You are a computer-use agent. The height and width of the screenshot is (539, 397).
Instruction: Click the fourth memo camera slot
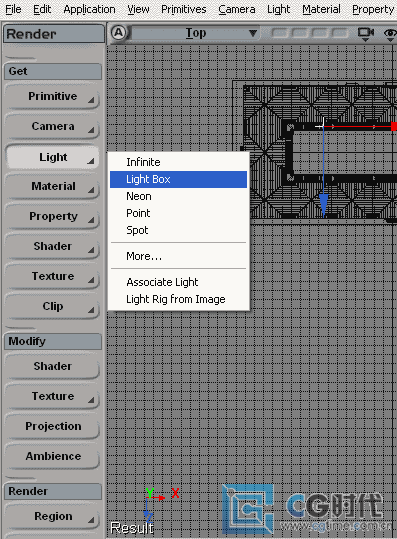tap(340, 33)
